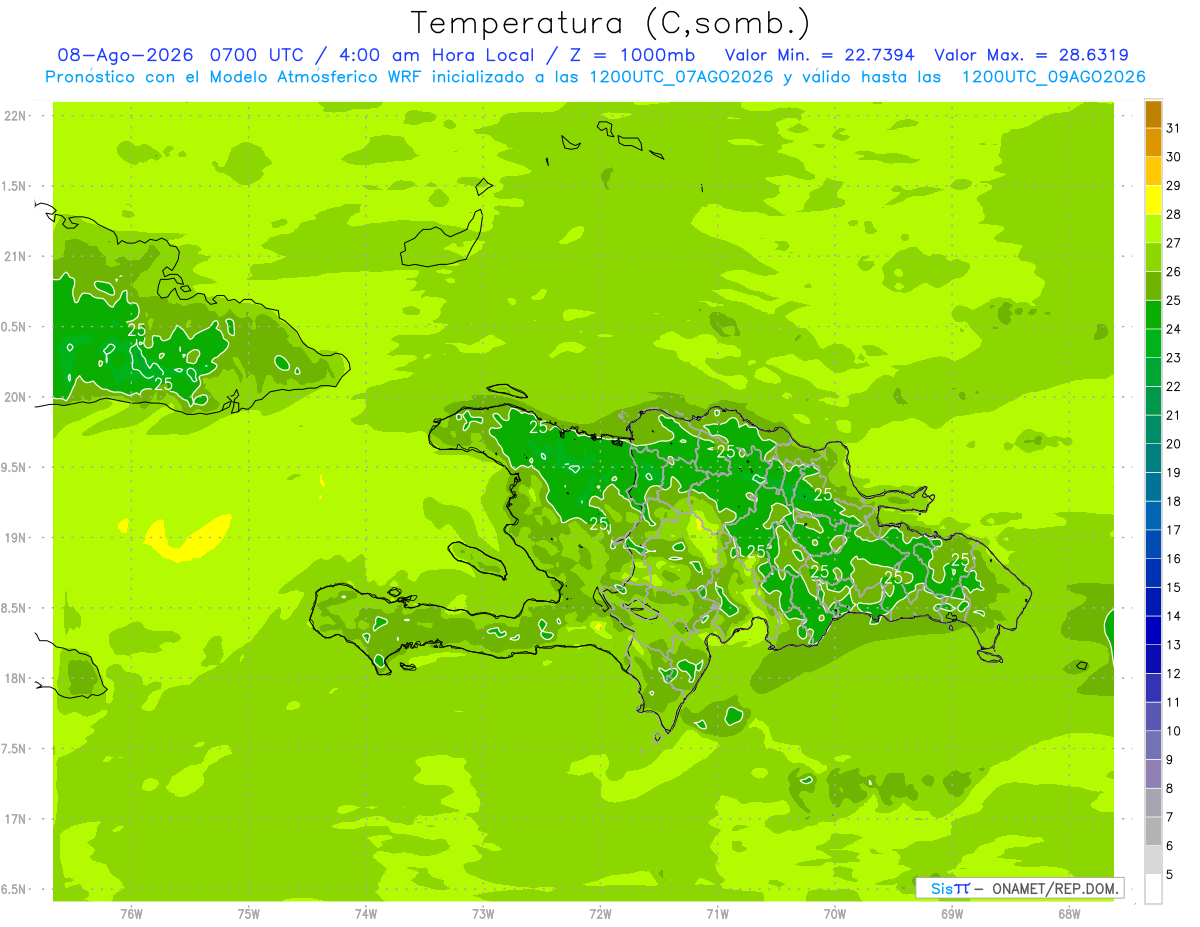Click the '69W' longitude axis label
Screen dimensions: 1200x927
tap(952, 913)
